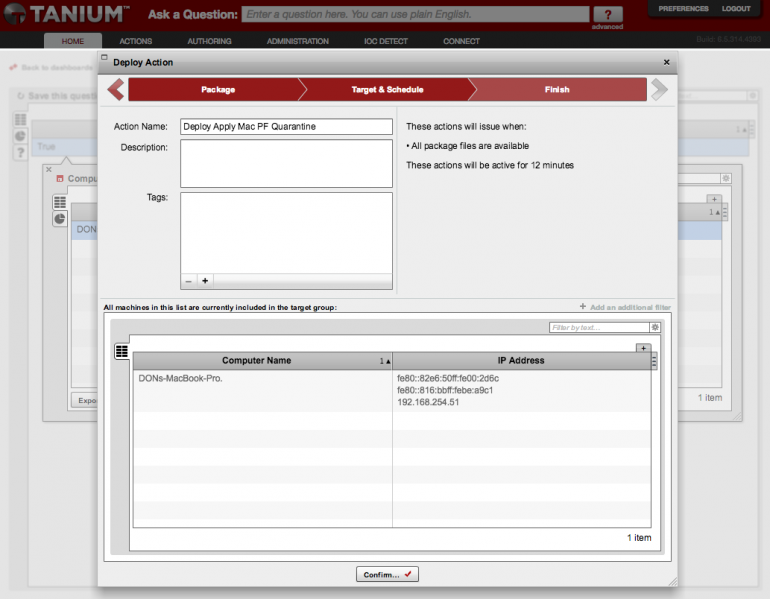
Task: Click Back to dashboards link
Action: coord(52,67)
